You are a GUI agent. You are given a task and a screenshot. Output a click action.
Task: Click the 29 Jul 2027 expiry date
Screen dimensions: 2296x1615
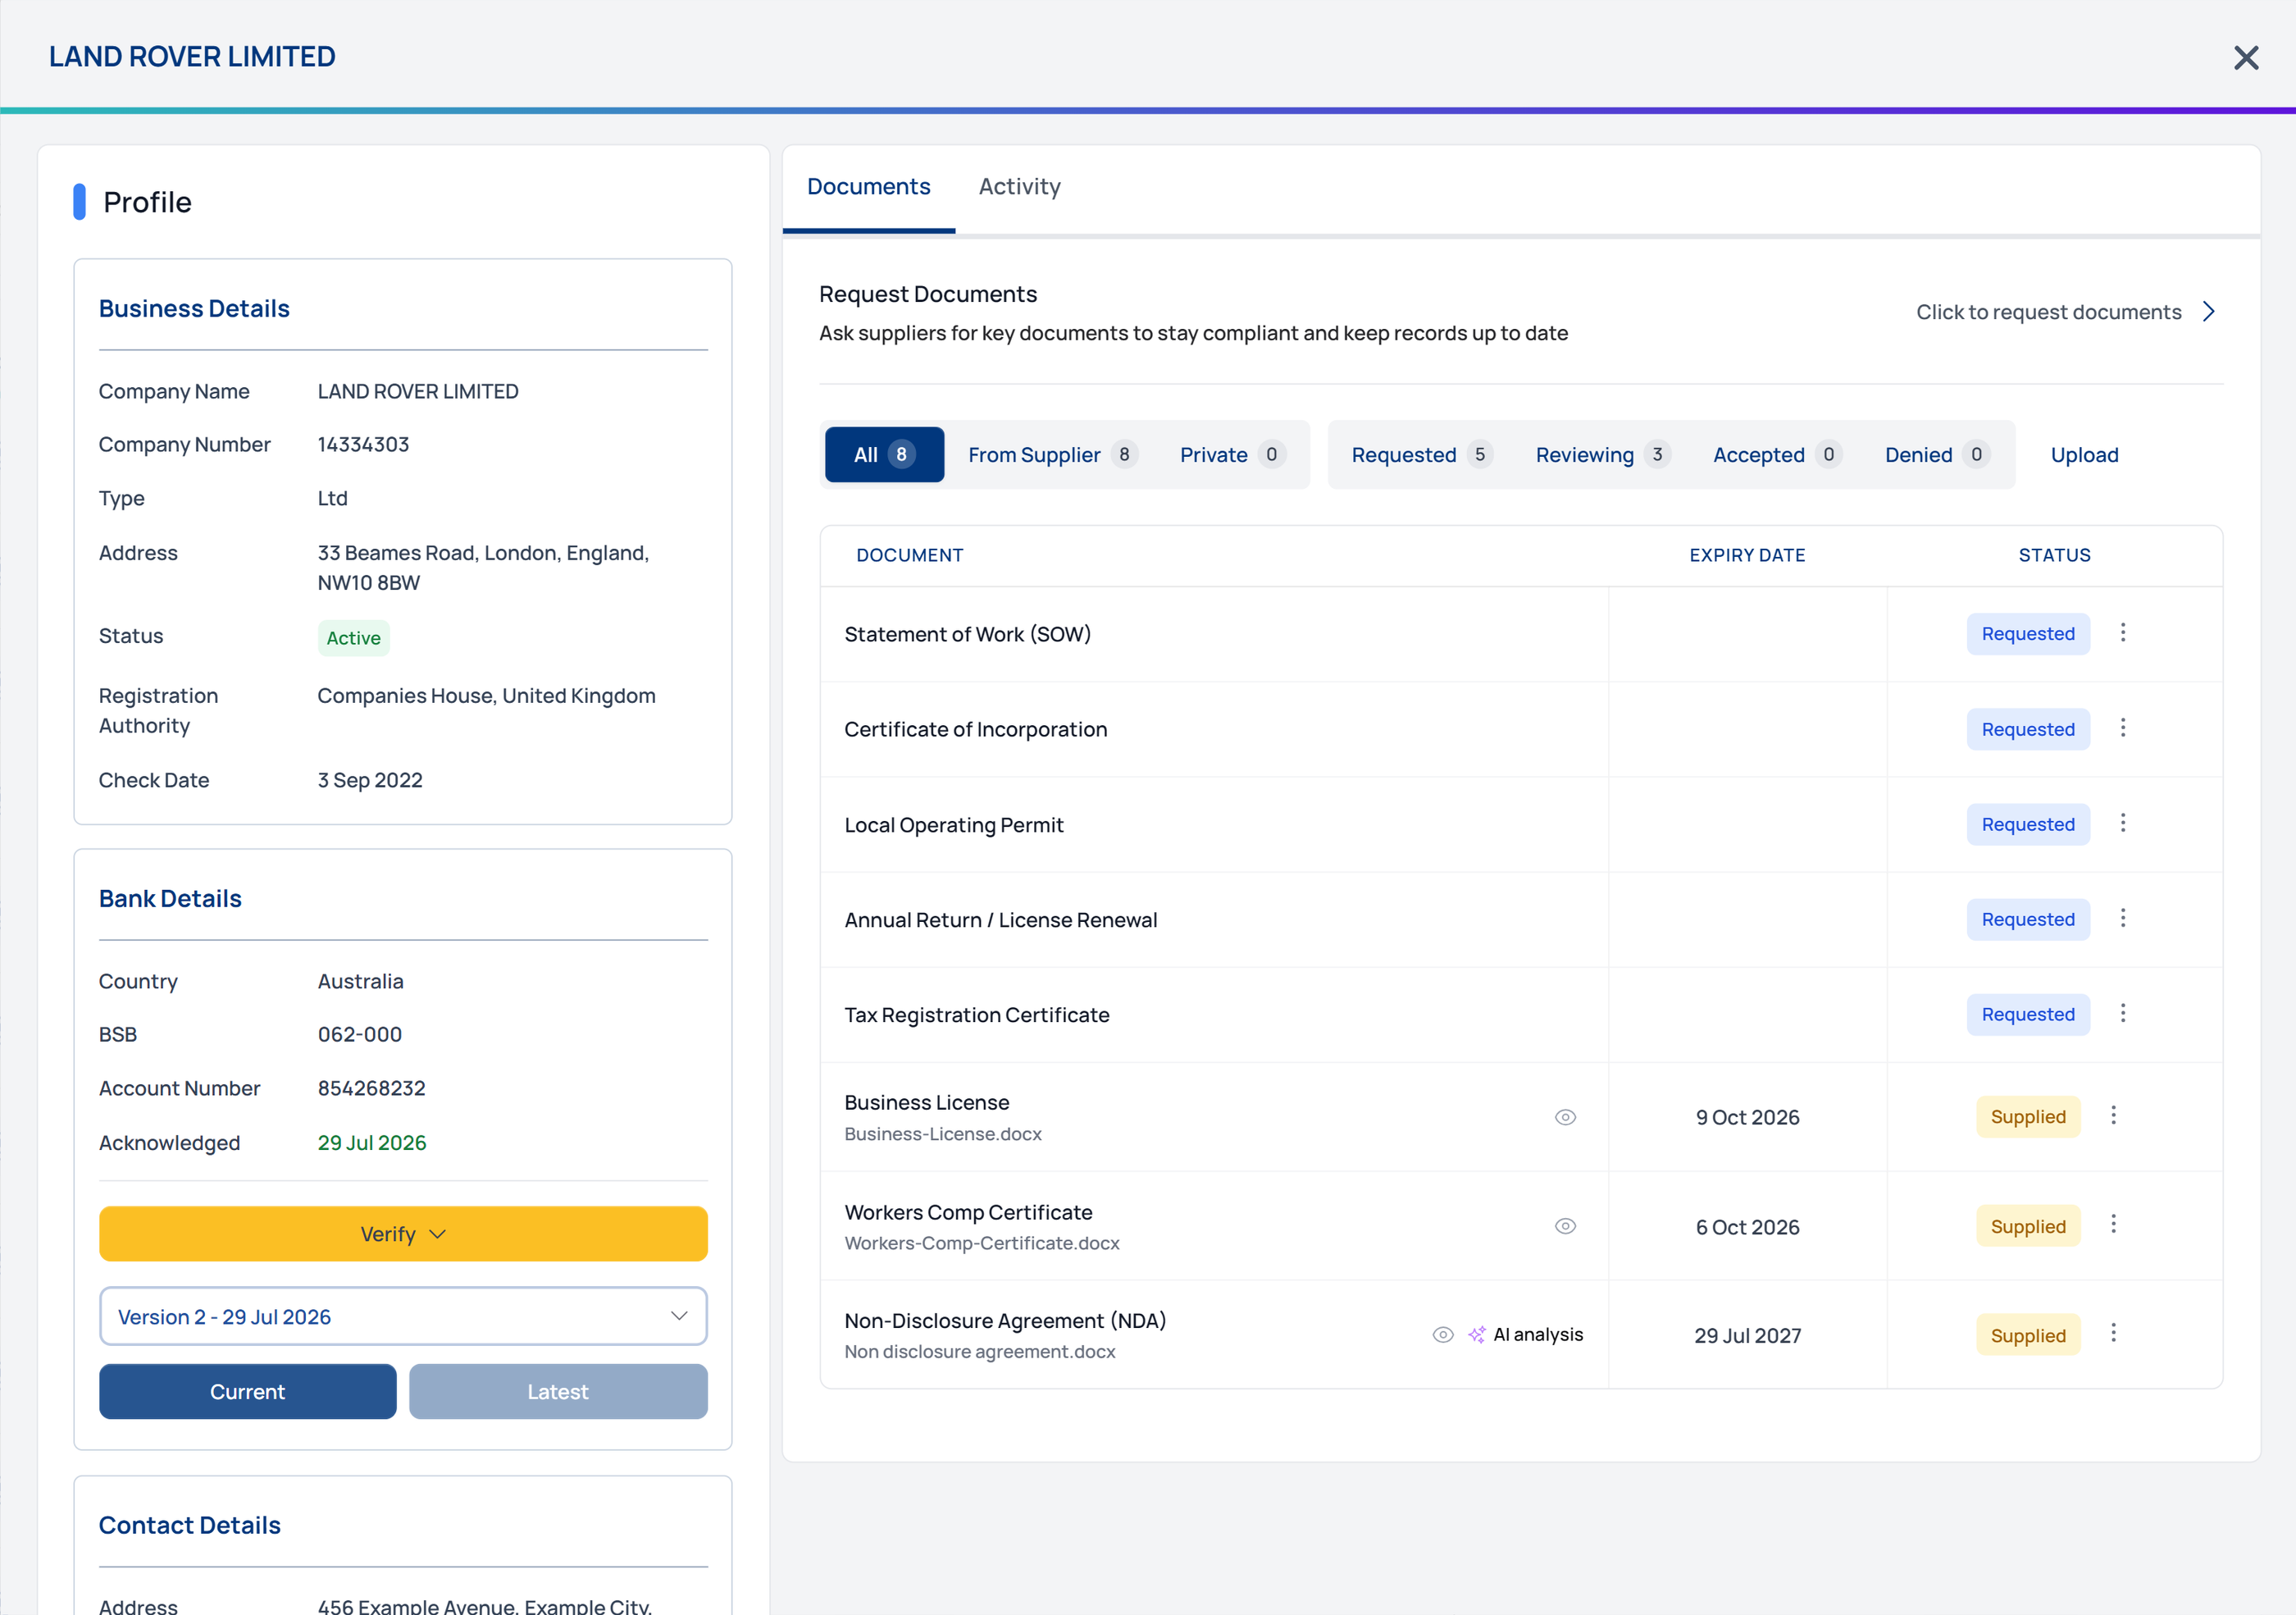click(1747, 1336)
